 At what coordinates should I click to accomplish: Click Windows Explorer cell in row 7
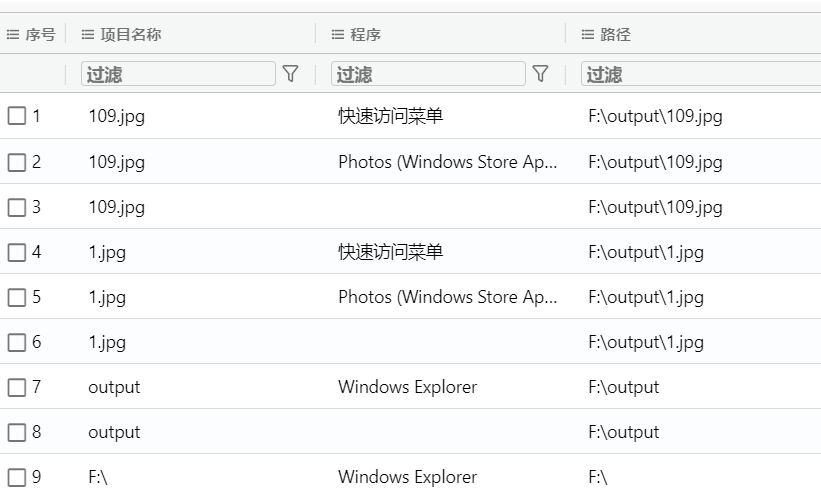[408, 388]
